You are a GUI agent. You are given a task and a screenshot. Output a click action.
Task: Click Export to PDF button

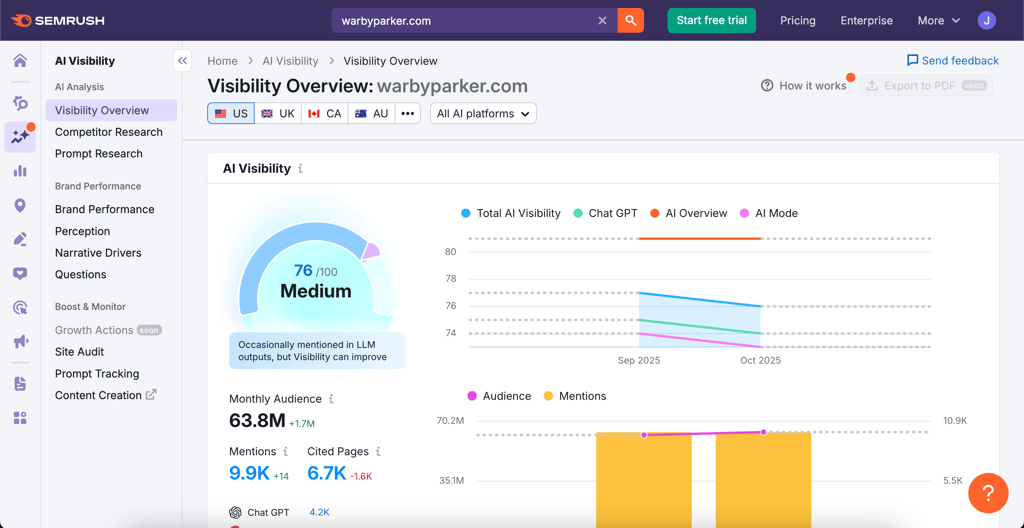click(926, 86)
